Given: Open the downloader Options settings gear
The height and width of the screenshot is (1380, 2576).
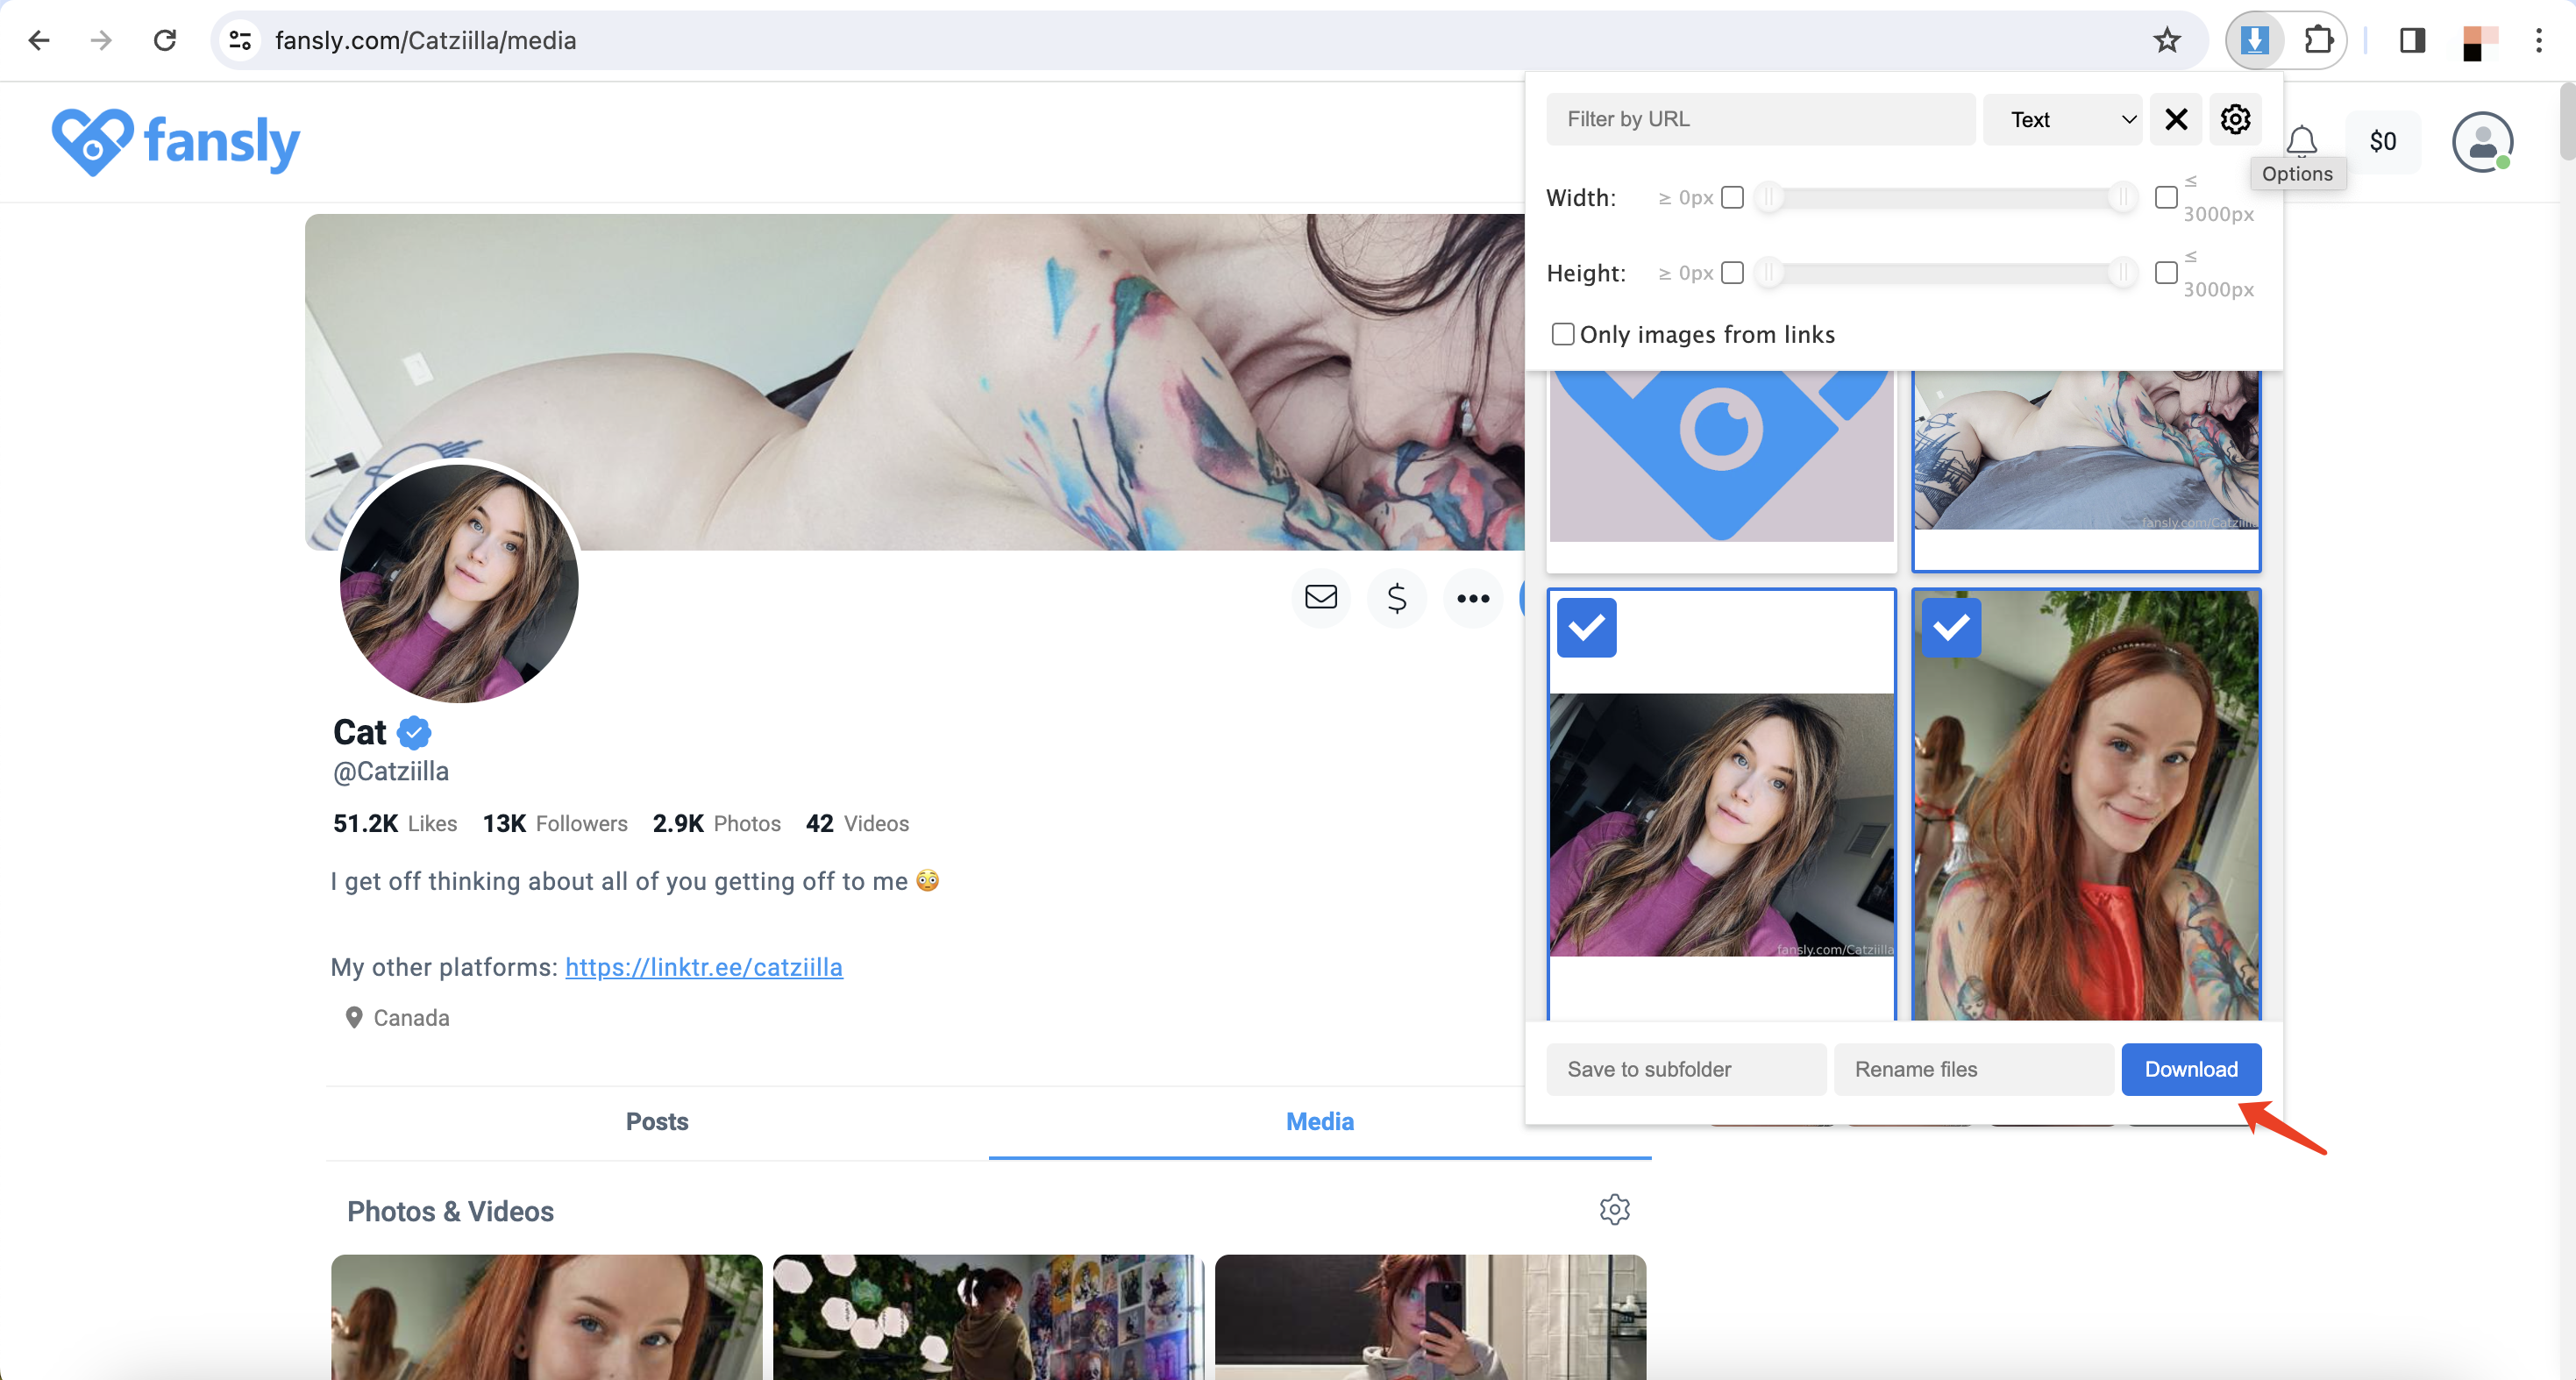Looking at the screenshot, I should point(2235,119).
